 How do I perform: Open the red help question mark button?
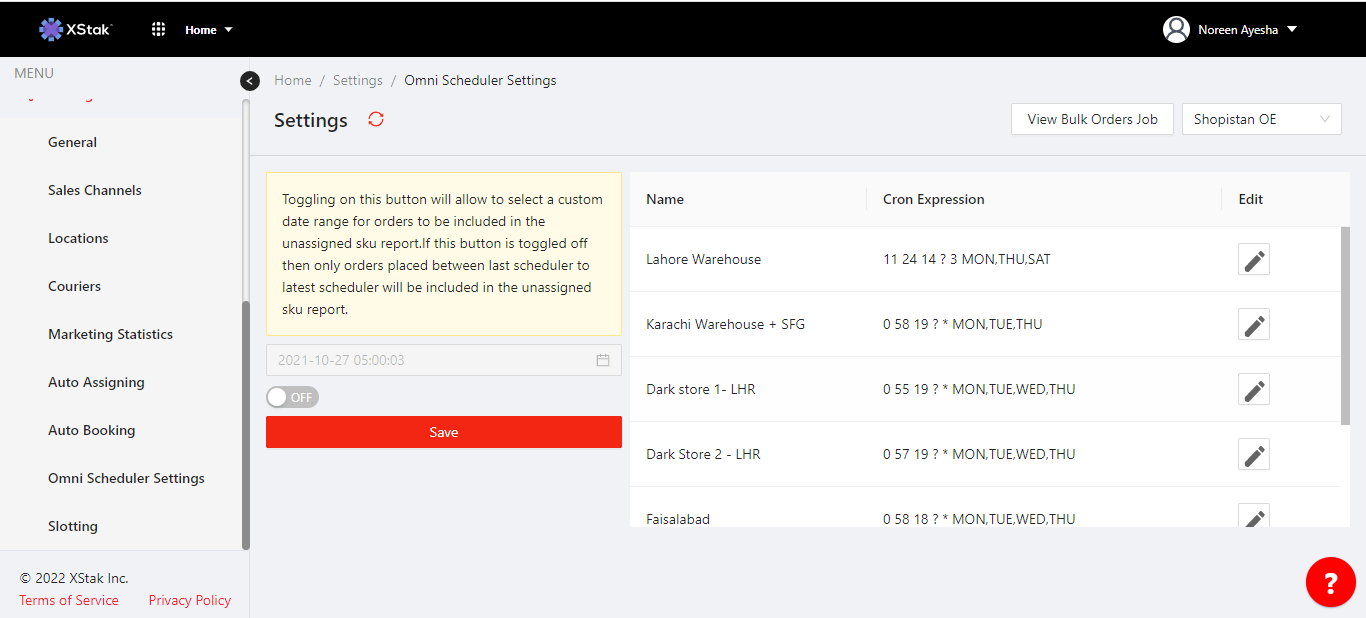tap(1330, 582)
